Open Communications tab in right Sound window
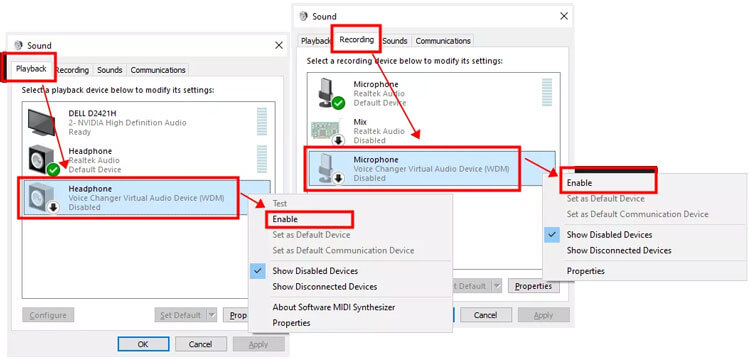Screen dimensions: 750x361 [x=443, y=41]
